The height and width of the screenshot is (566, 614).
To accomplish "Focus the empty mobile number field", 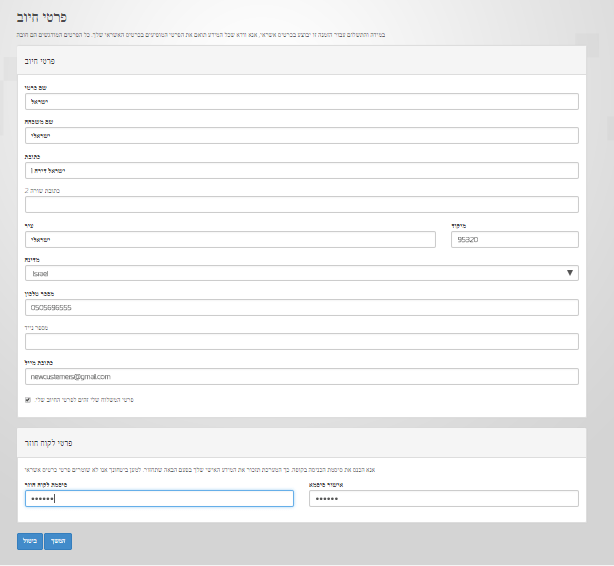I will tap(300, 342).
